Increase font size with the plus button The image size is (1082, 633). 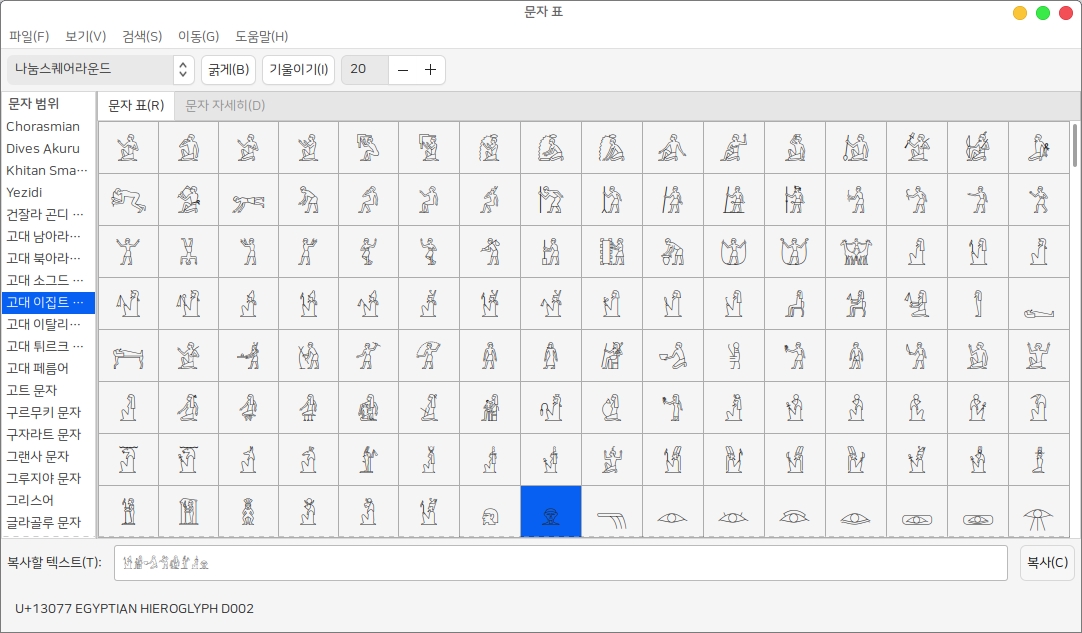coord(430,69)
